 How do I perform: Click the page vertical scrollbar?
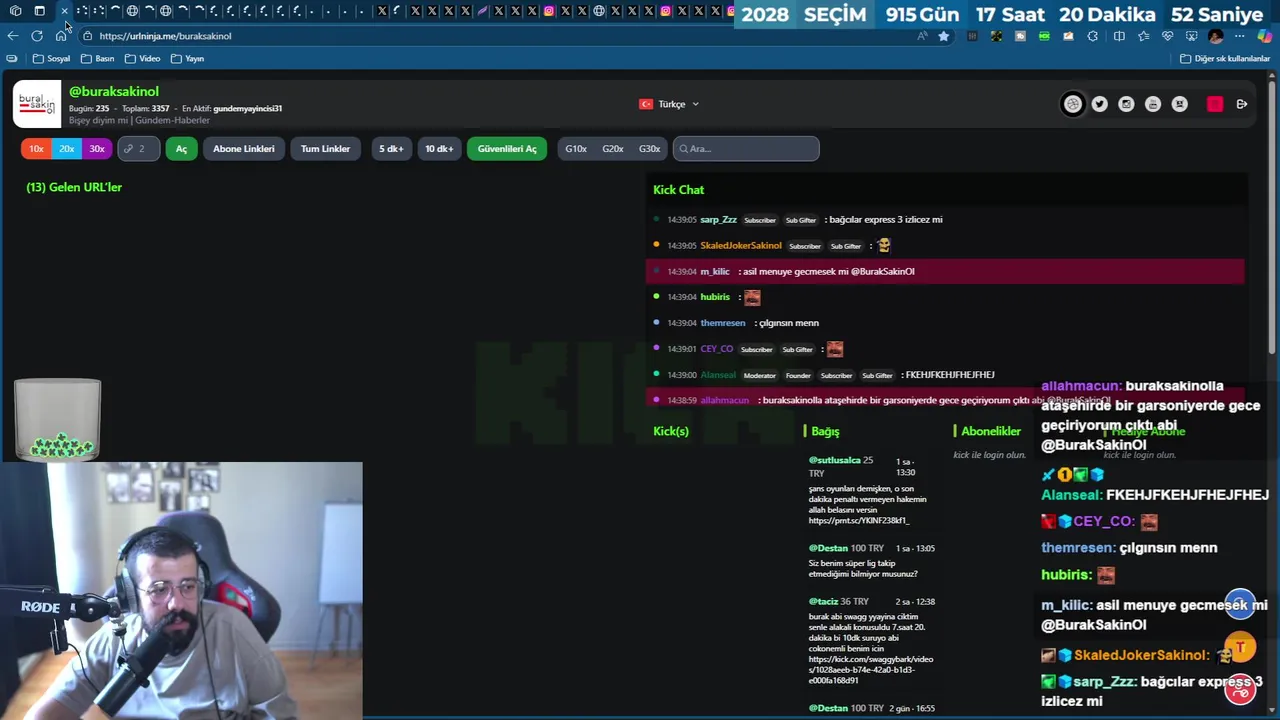[1273, 215]
